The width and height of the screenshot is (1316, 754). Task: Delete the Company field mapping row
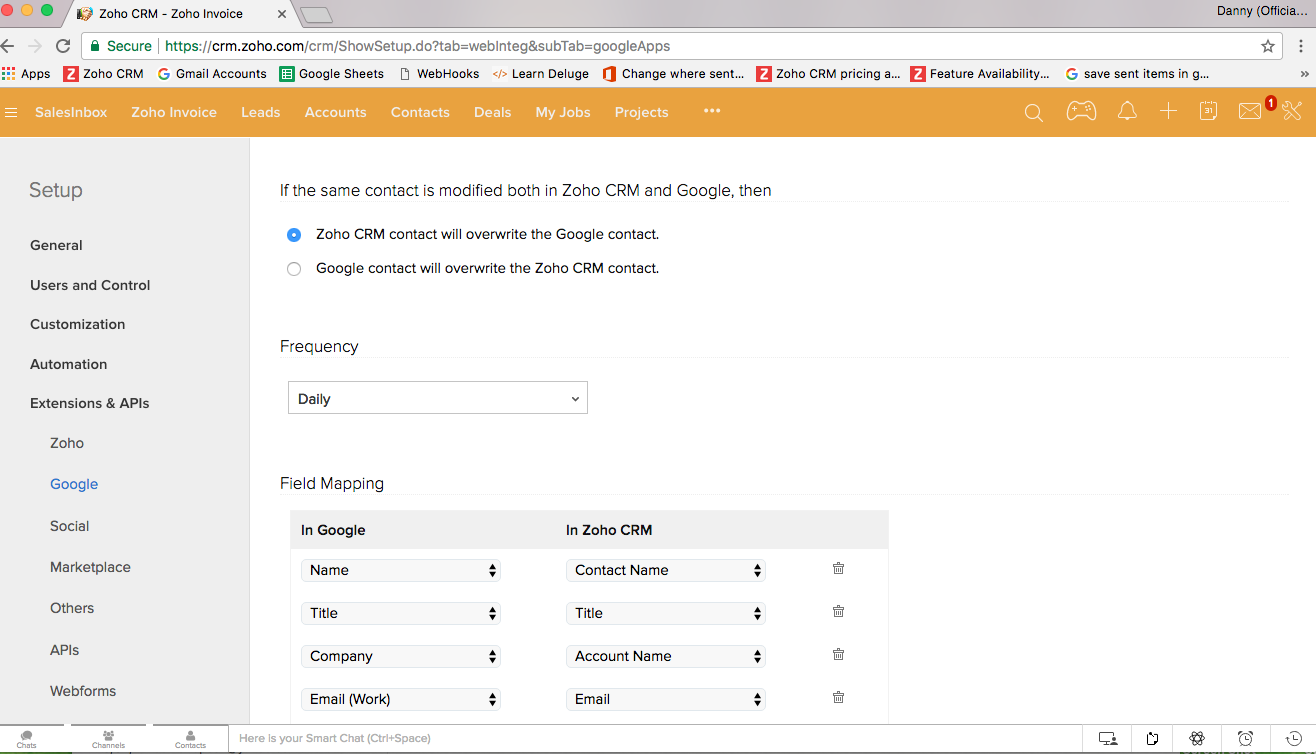[838, 654]
